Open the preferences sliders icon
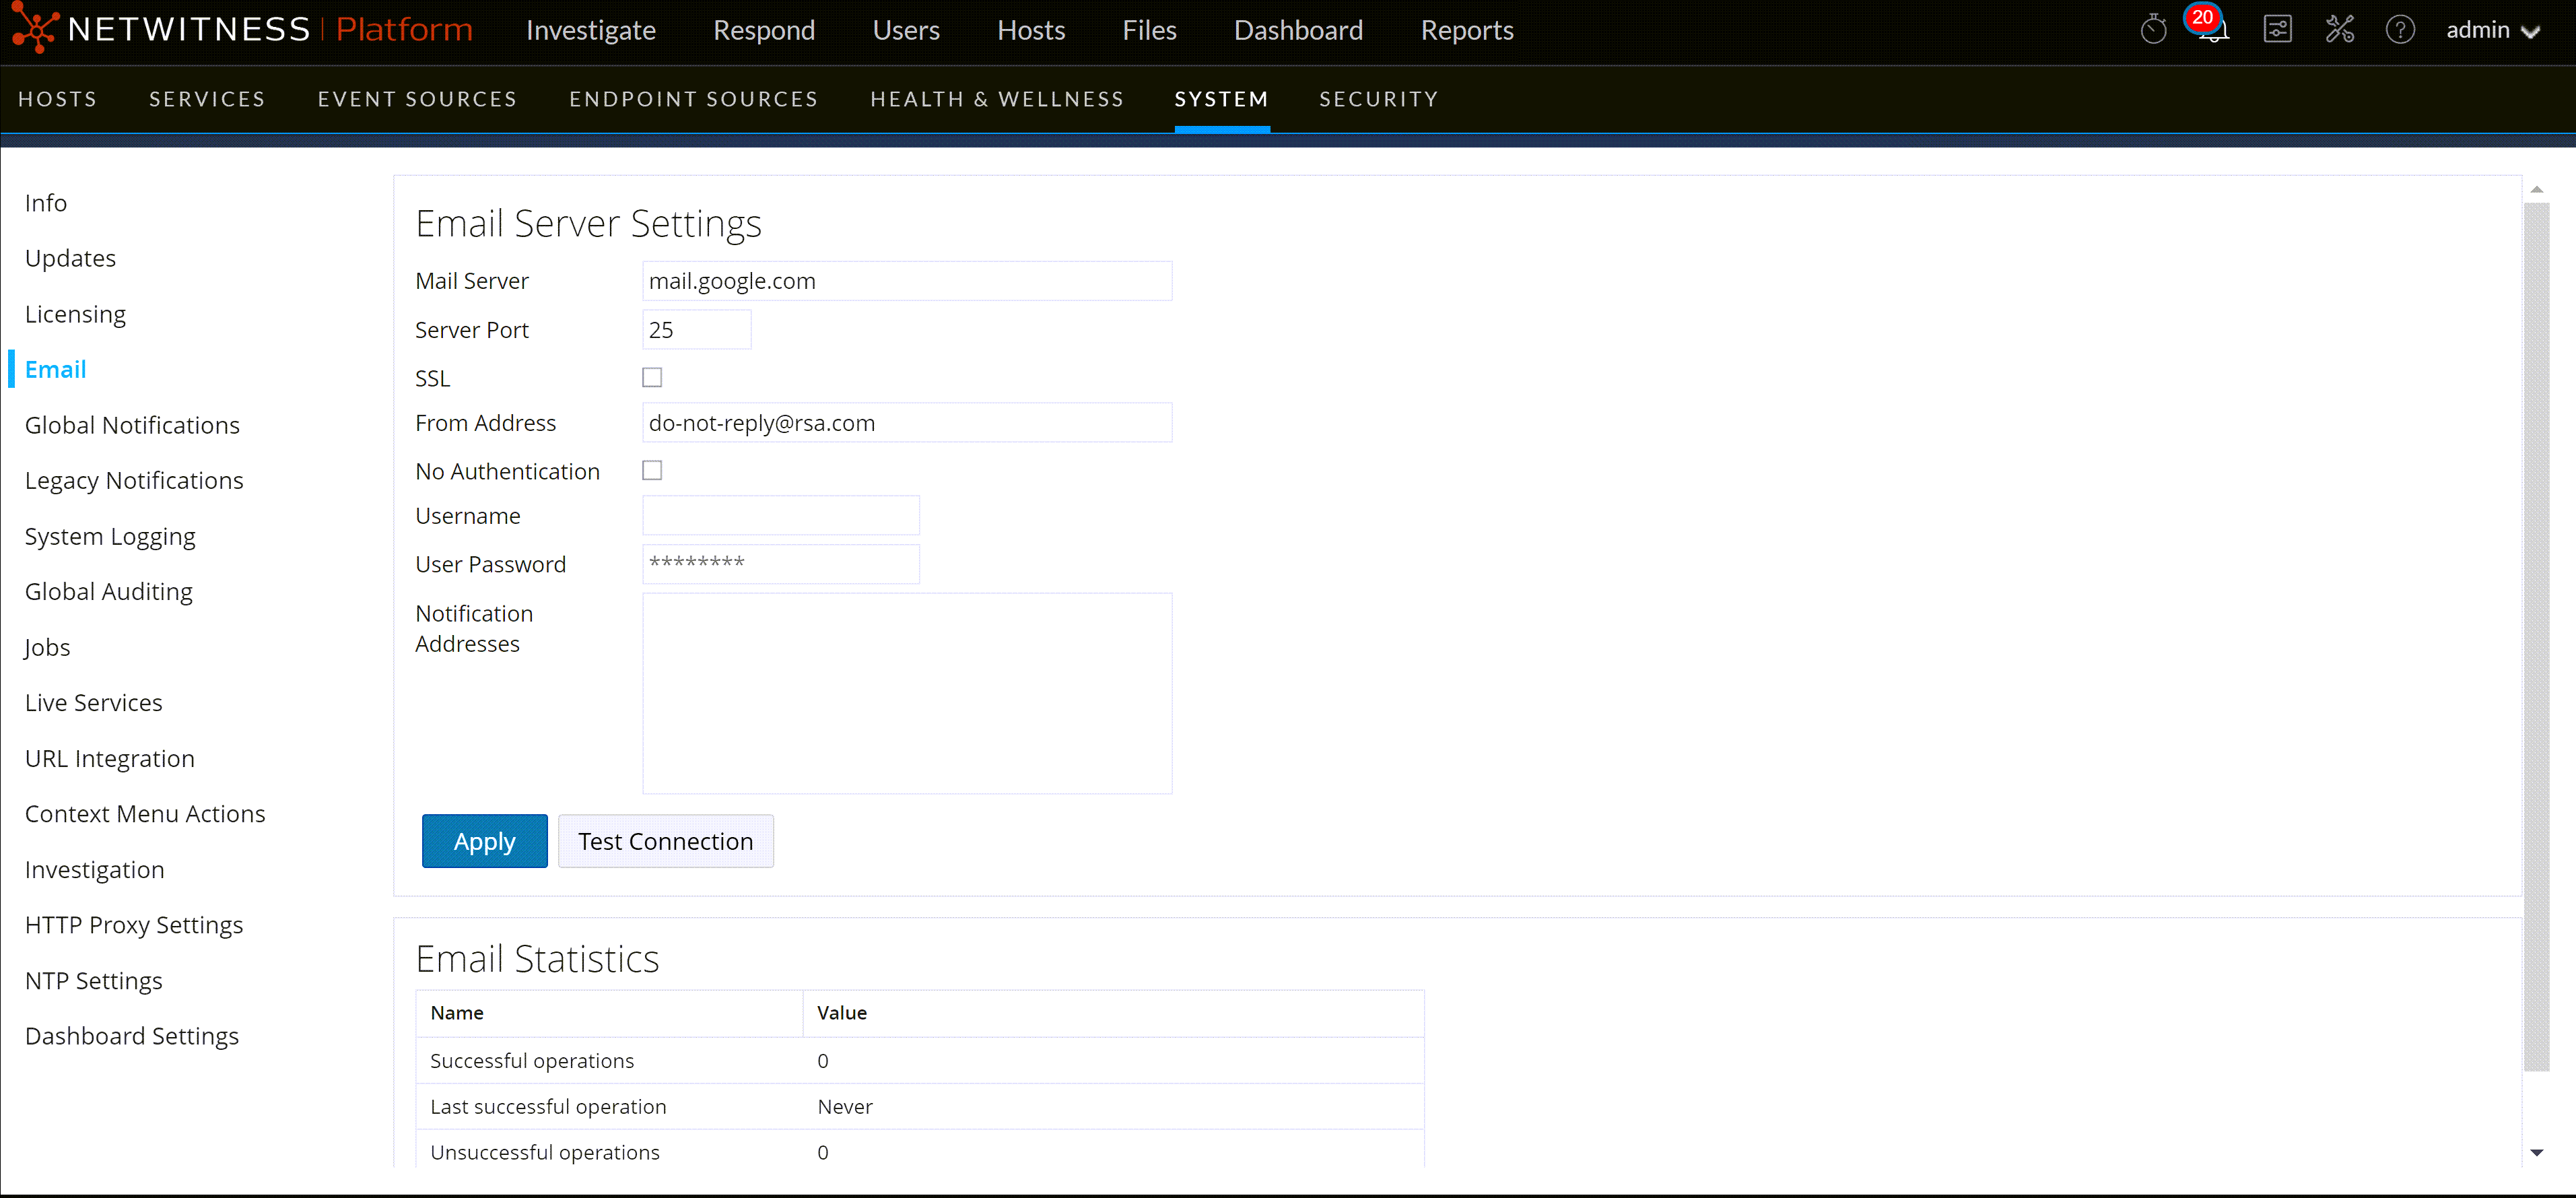Viewport: 2576px width, 1198px height. click(2277, 30)
